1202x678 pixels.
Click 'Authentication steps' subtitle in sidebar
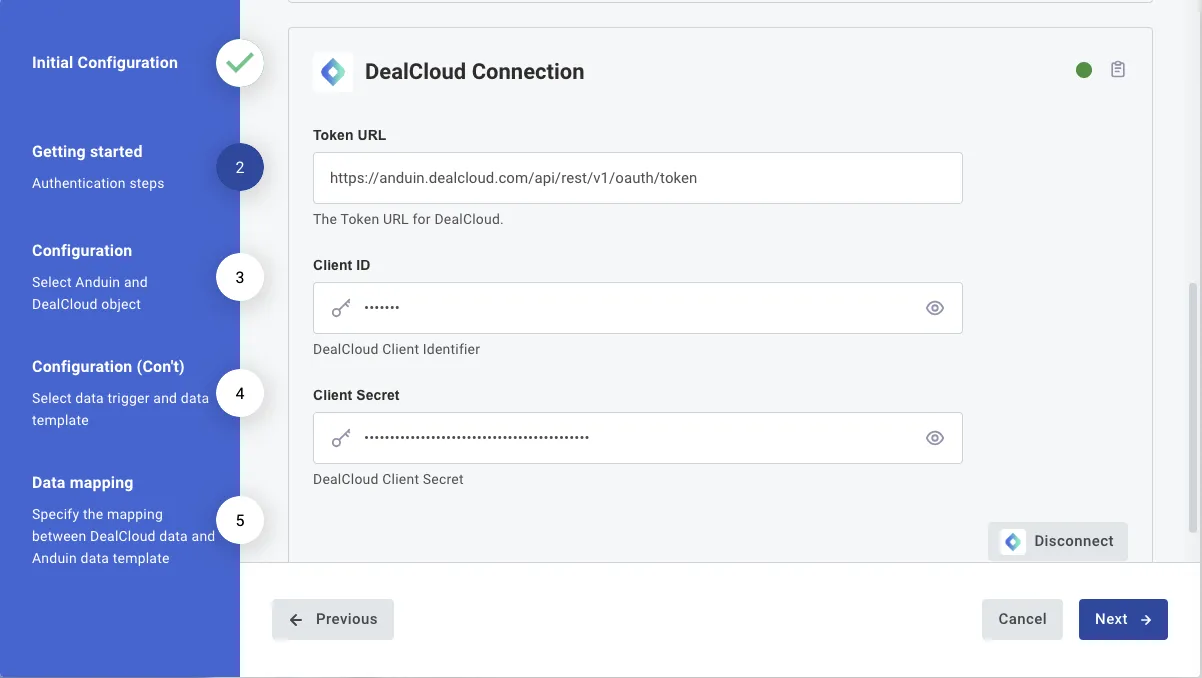98,183
